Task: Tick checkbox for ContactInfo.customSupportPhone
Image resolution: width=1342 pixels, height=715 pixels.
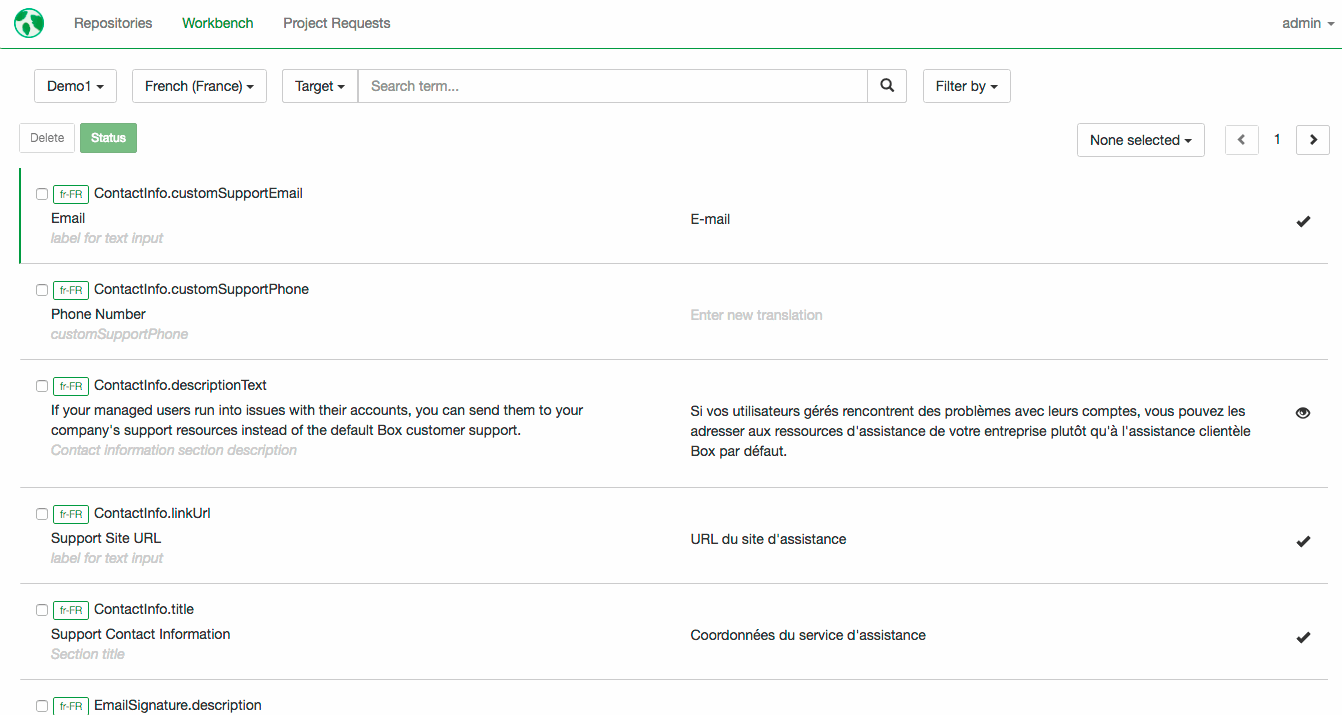Action: (42, 290)
